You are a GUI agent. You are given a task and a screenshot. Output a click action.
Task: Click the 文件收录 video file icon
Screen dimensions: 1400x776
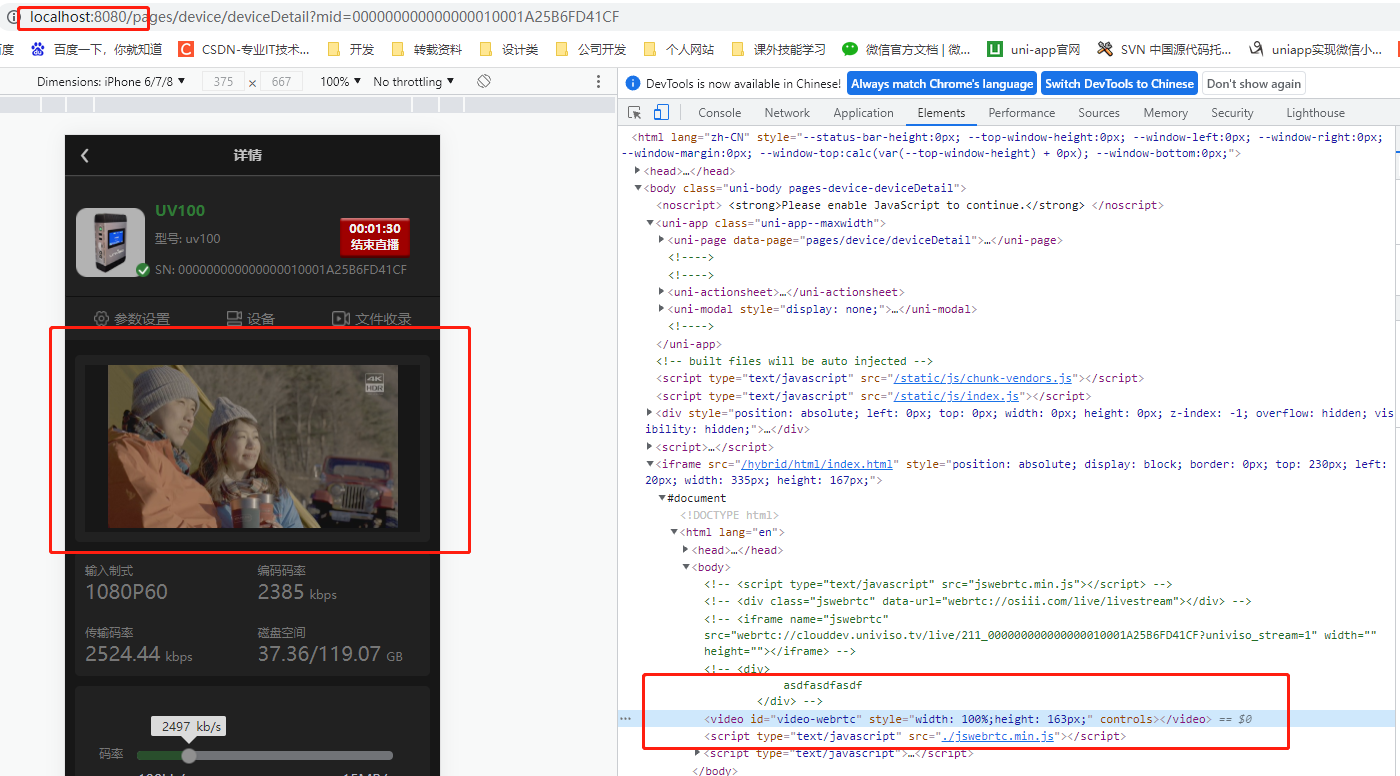[341, 318]
